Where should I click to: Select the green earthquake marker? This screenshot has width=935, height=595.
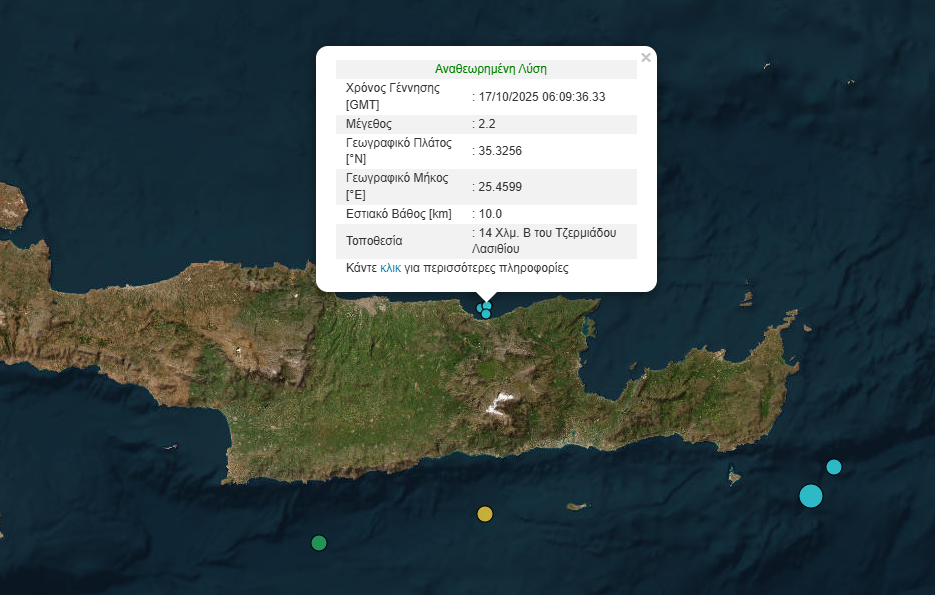tap(319, 543)
